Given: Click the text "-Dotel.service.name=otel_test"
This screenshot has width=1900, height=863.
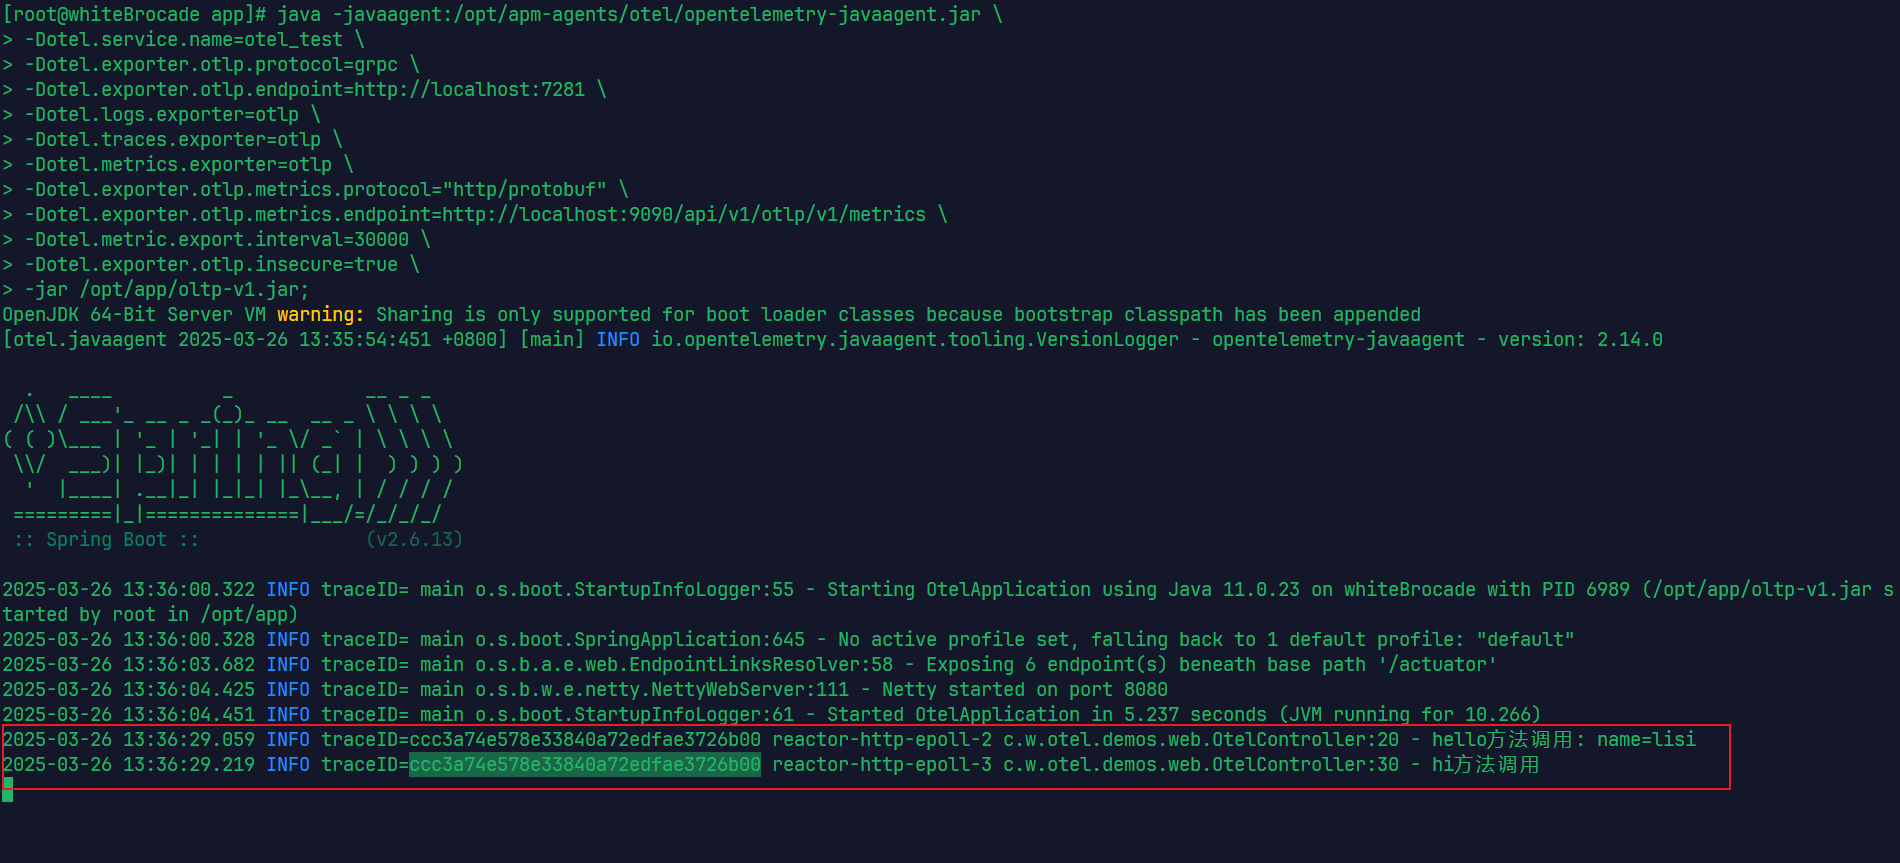Looking at the screenshot, I should tap(184, 40).
